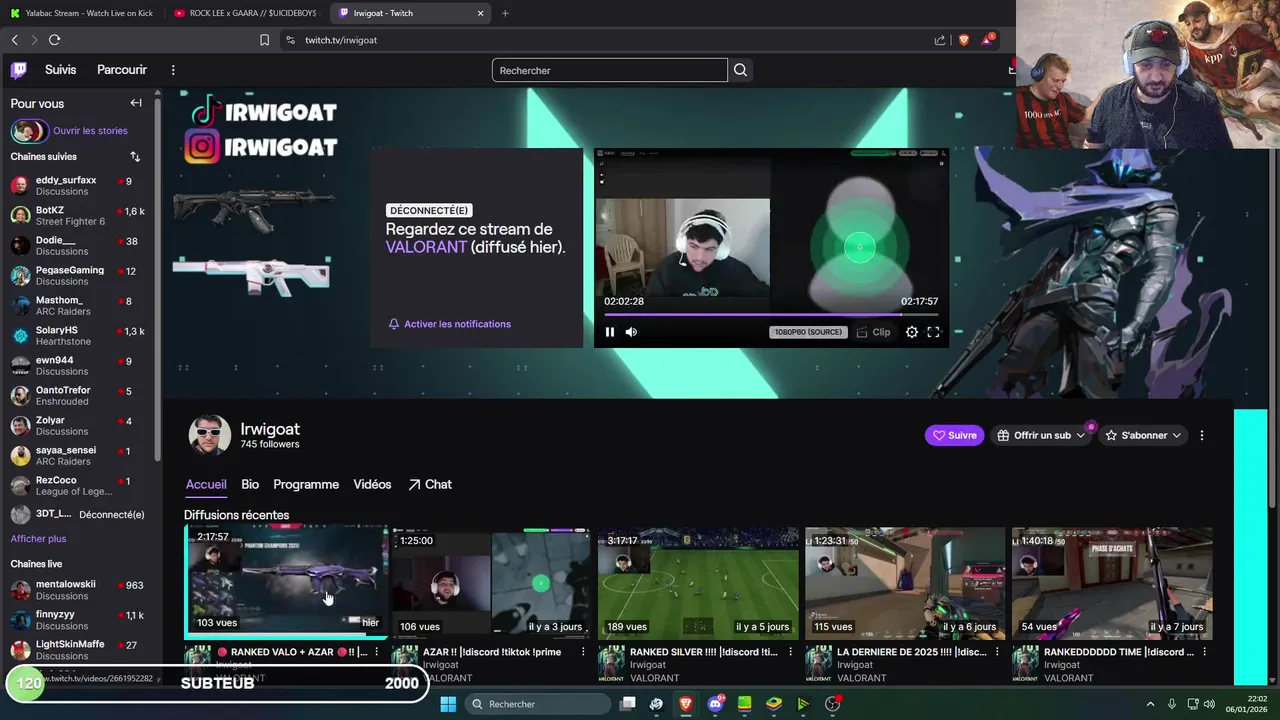Viewport: 1280px width, 720px height.
Task: Toggle notifications with Activer les notifications
Action: point(449,324)
